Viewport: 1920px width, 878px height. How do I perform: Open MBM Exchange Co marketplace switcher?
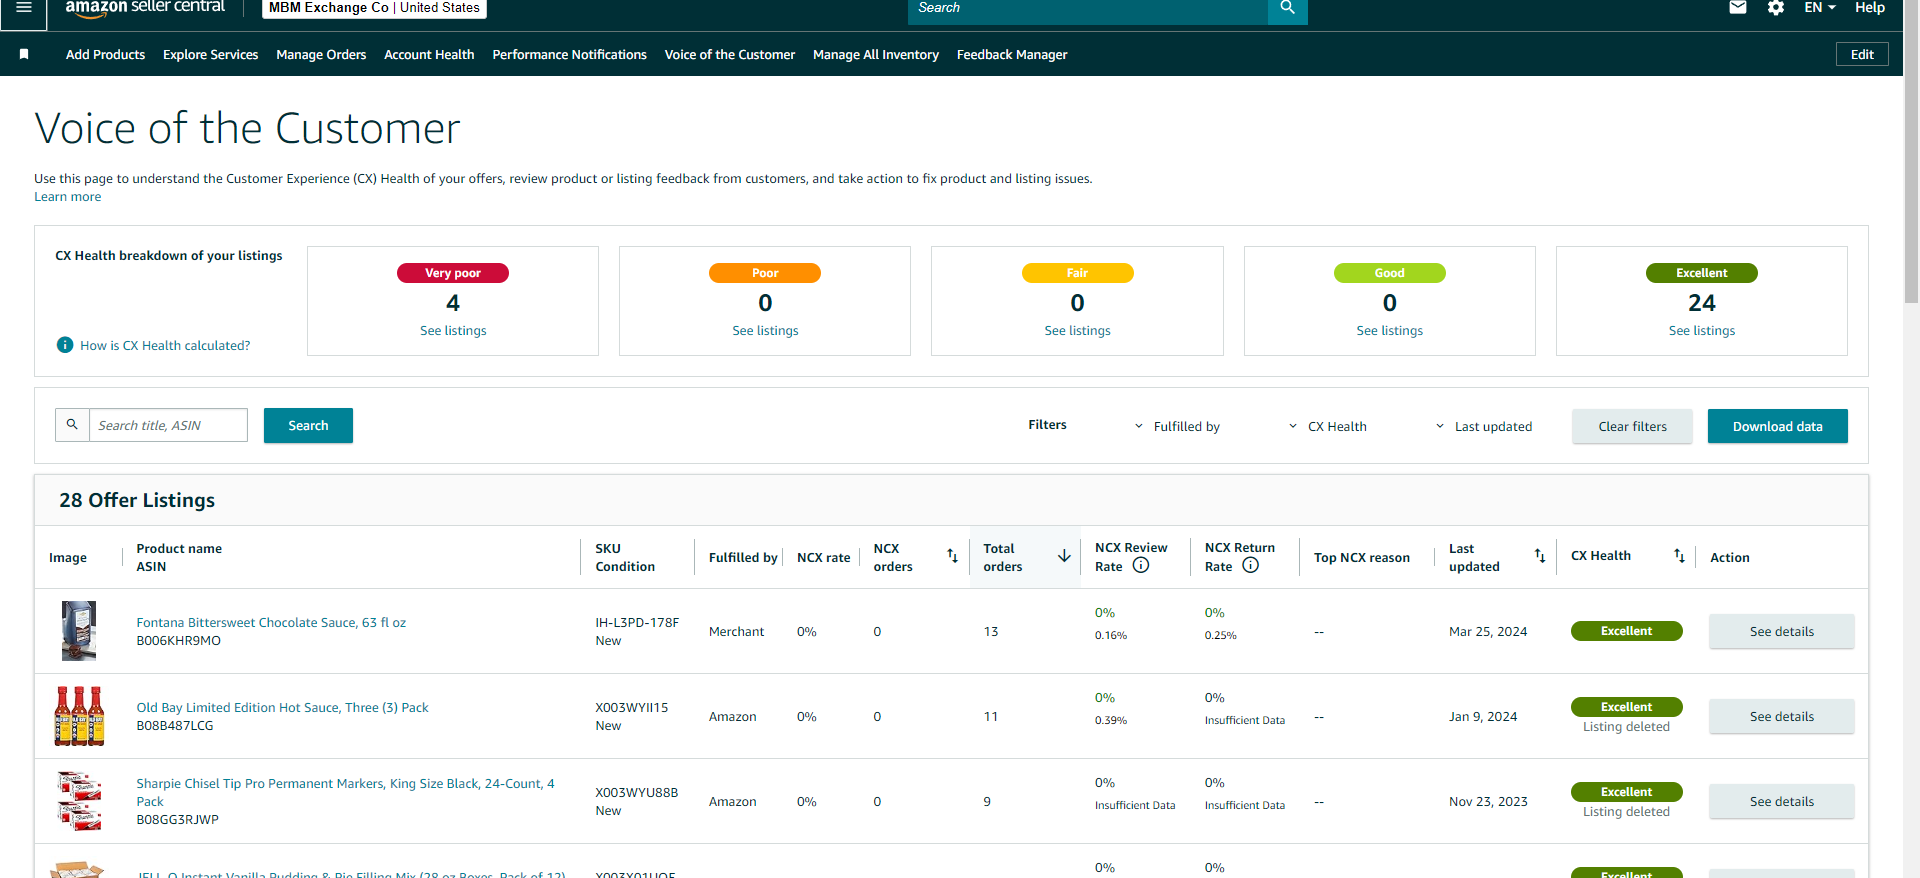[x=375, y=8]
